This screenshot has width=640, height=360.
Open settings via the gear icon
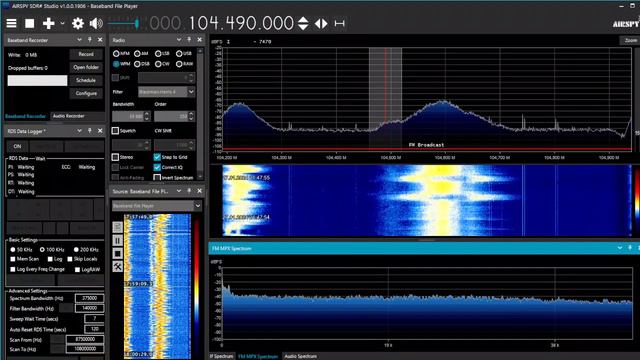(78, 23)
